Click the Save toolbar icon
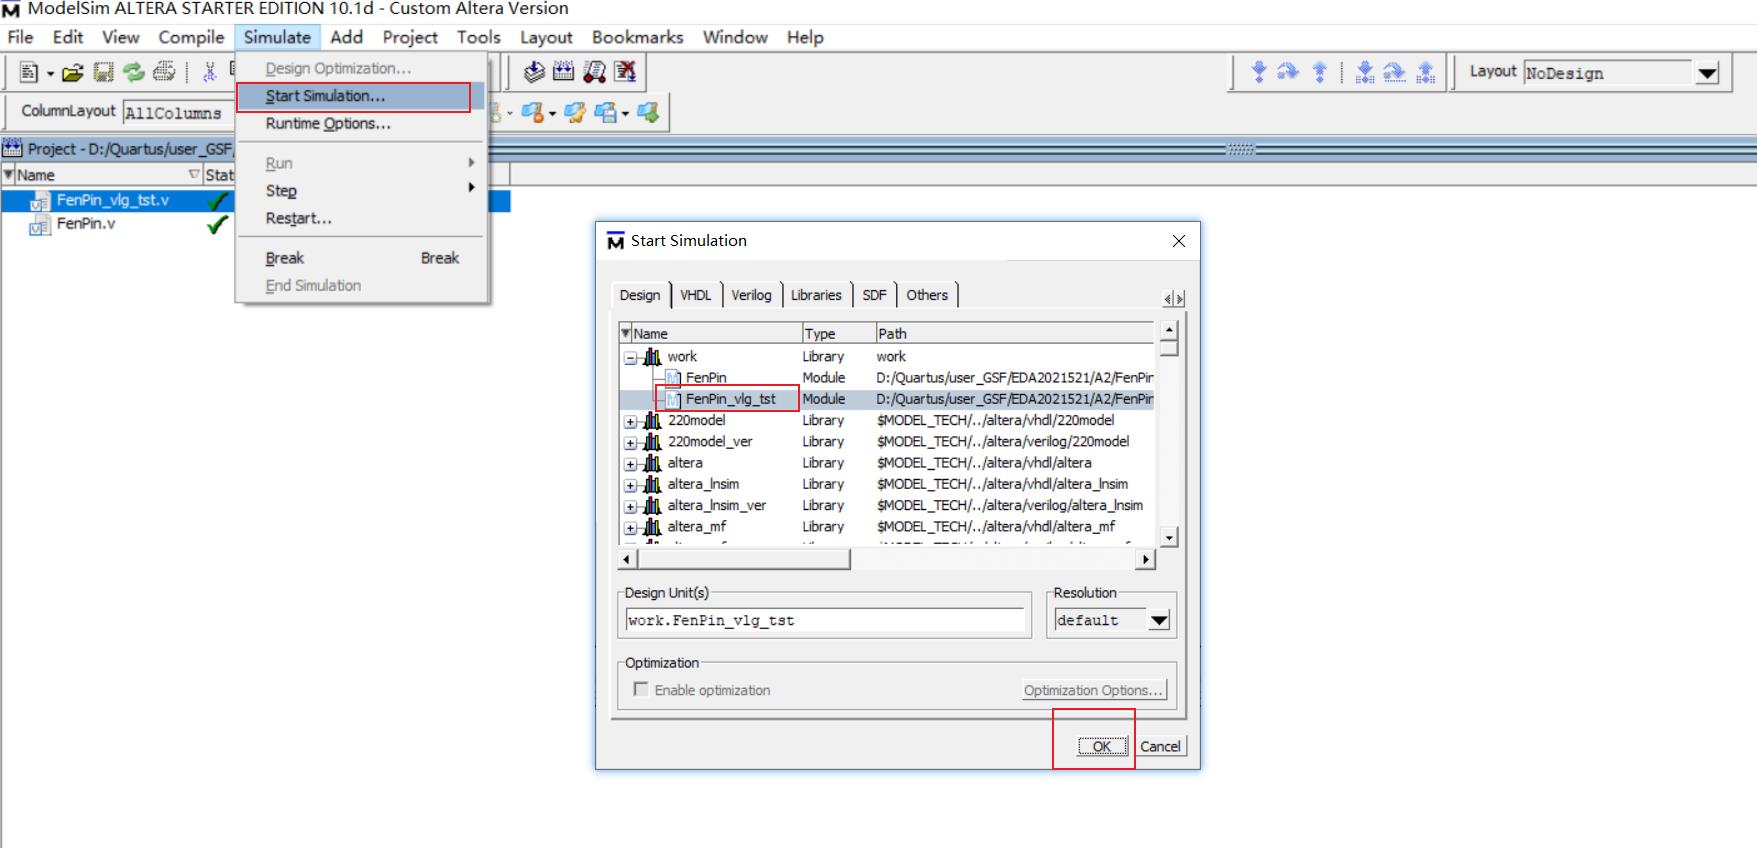This screenshot has width=1757, height=848. click(103, 72)
